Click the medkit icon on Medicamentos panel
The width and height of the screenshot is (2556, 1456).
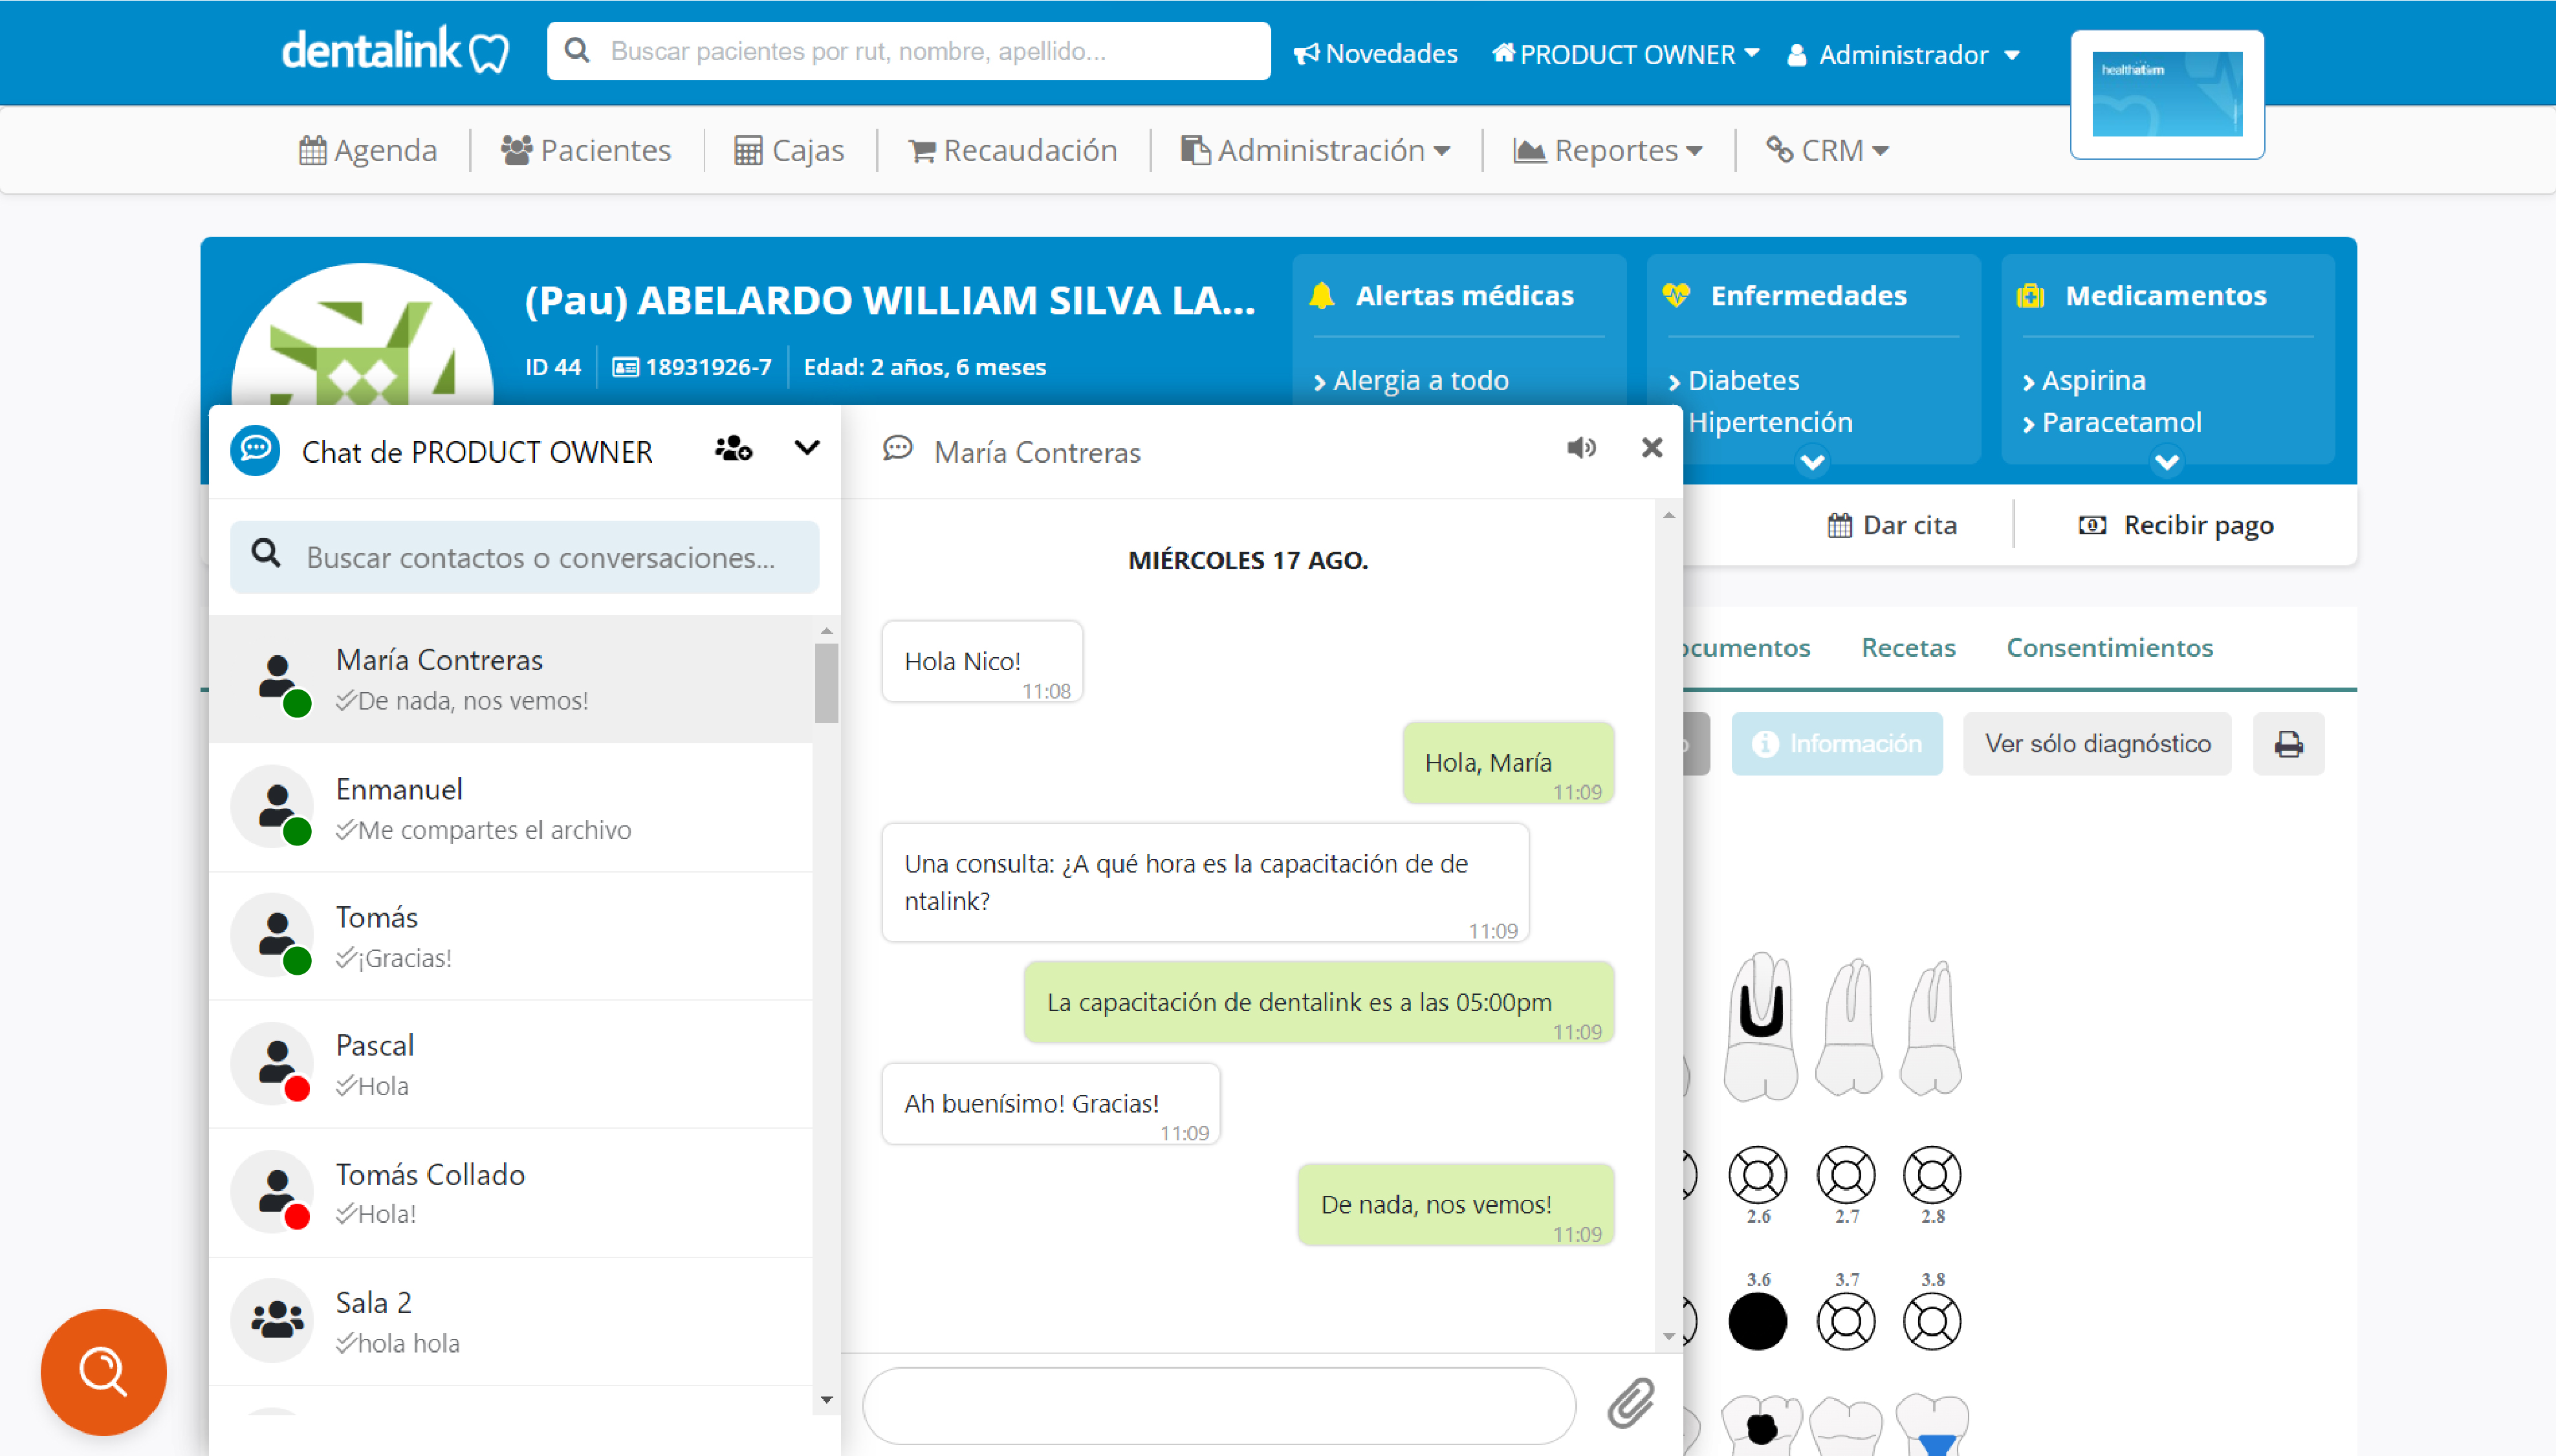pyautogui.click(x=2030, y=294)
